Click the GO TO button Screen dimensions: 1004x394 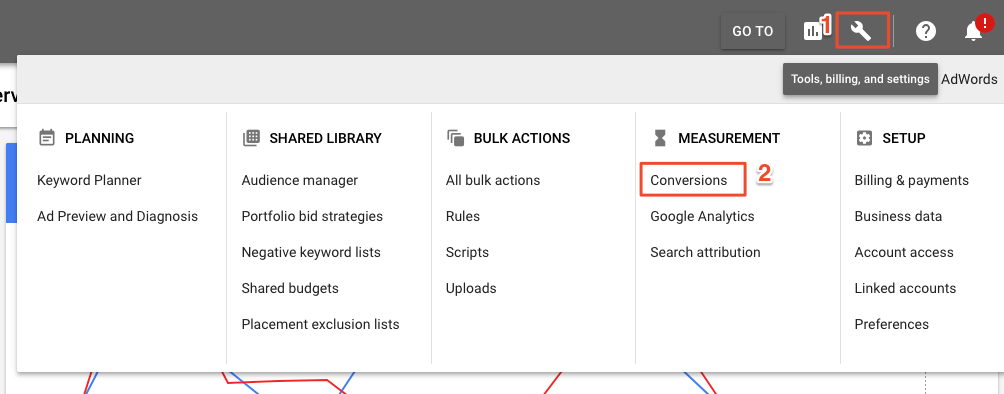[752, 31]
